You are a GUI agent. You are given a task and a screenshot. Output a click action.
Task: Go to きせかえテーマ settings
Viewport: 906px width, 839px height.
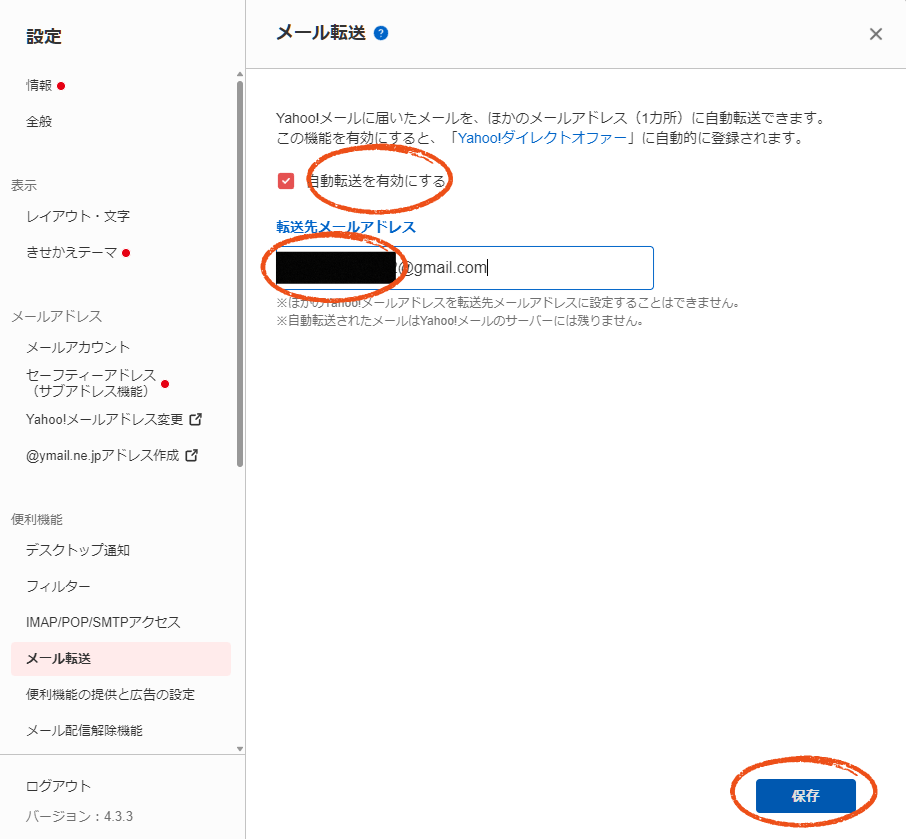pyautogui.click(x=72, y=252)
